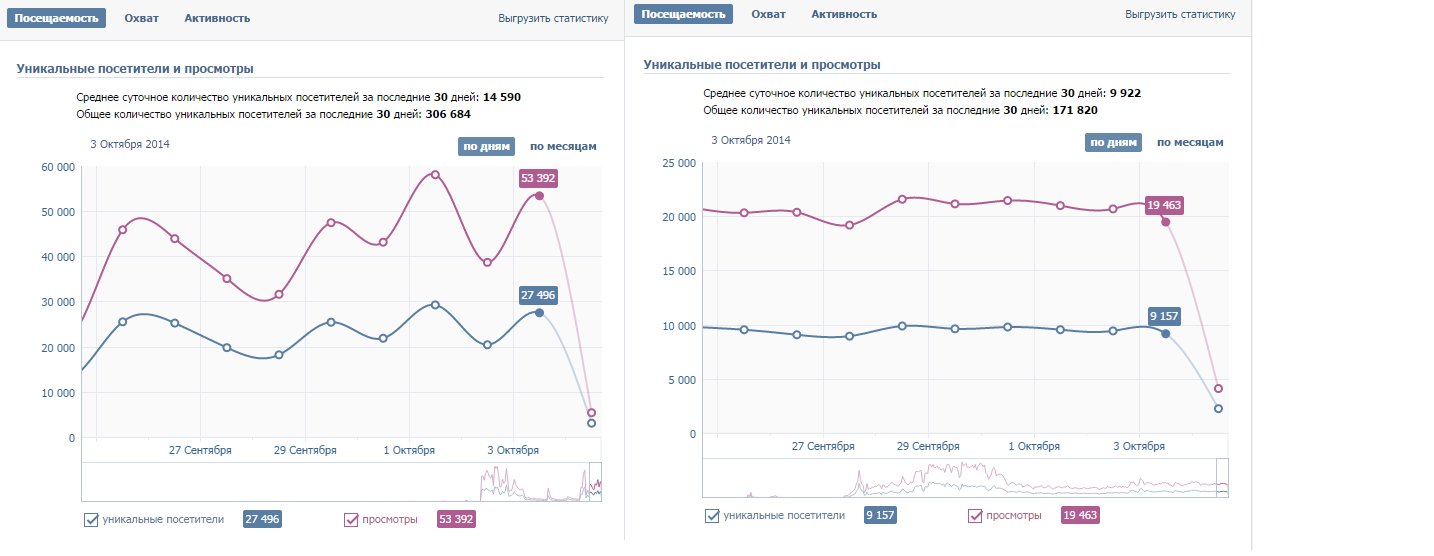The image size is (1434, 556).
Task: Toggle right chart views checkbox
Action: (975, 516)
